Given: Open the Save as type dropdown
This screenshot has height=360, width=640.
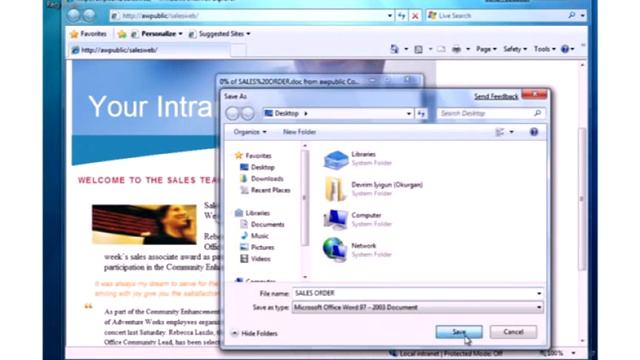Looking at the screenshot, I should pos(418,307).
